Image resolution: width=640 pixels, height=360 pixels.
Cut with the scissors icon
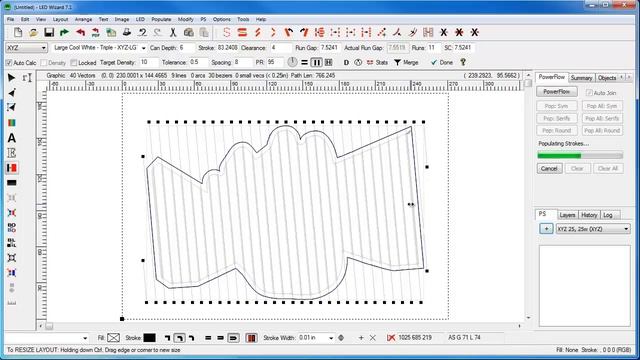point(173,32)
